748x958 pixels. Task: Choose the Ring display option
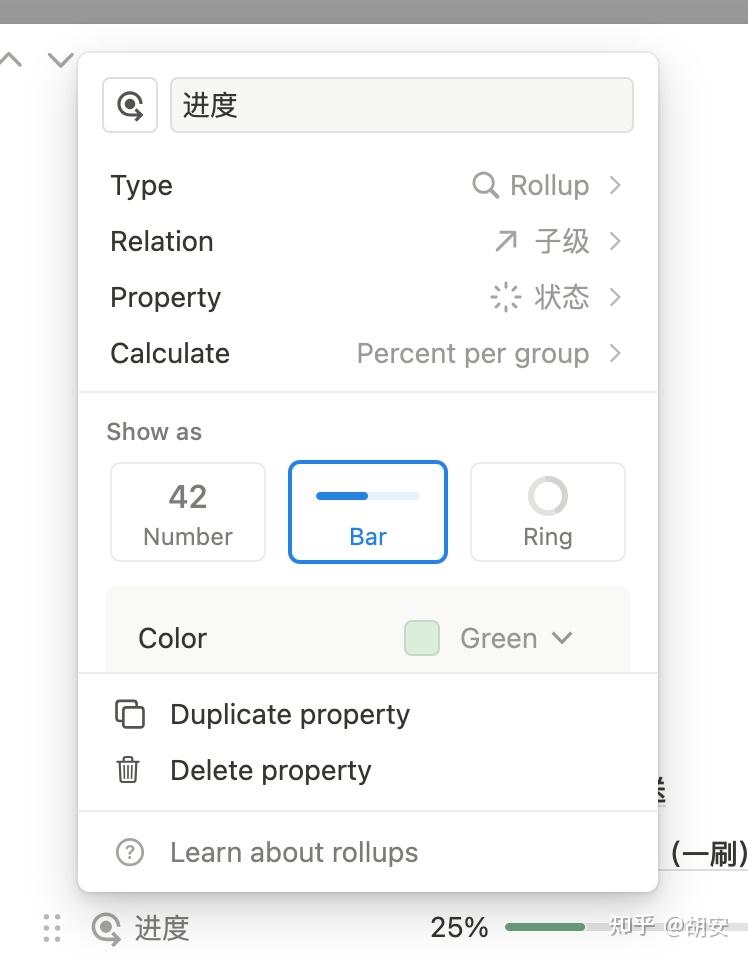coord(547,512)
